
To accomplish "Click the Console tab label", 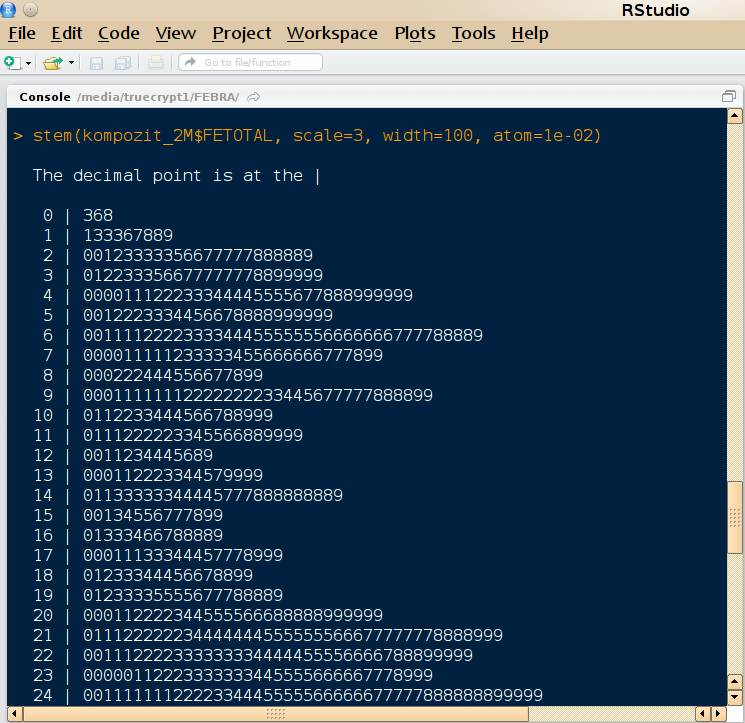I will click(45, 97).
